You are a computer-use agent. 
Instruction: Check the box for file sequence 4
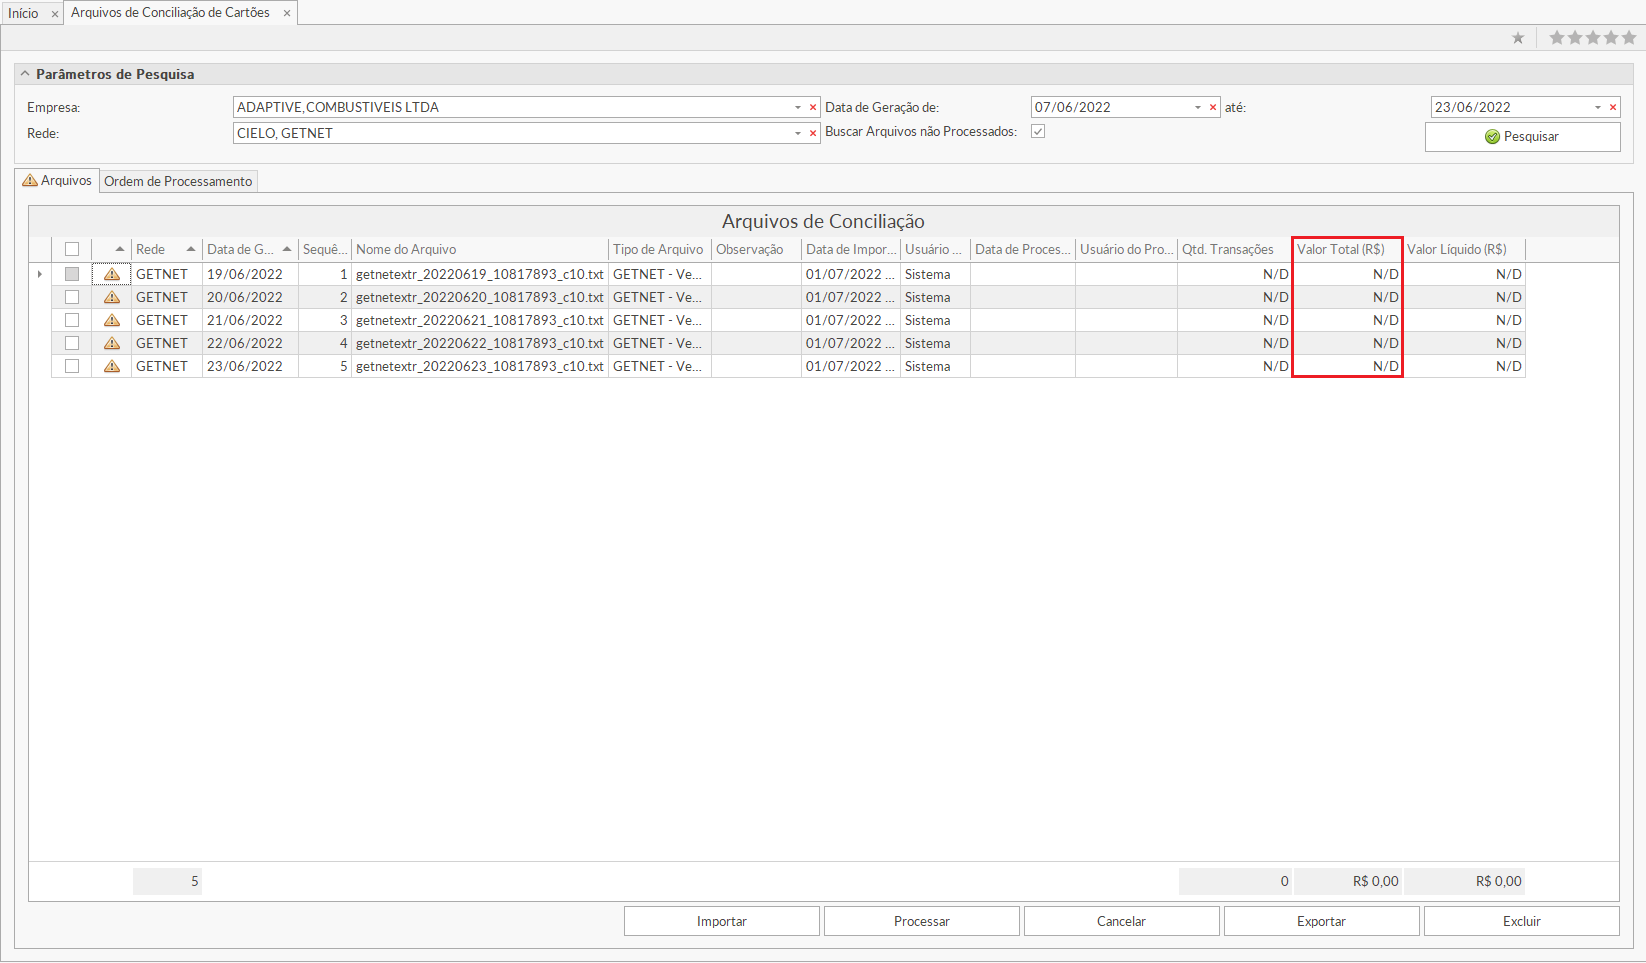pyautogui.click(x=72, y=343)
